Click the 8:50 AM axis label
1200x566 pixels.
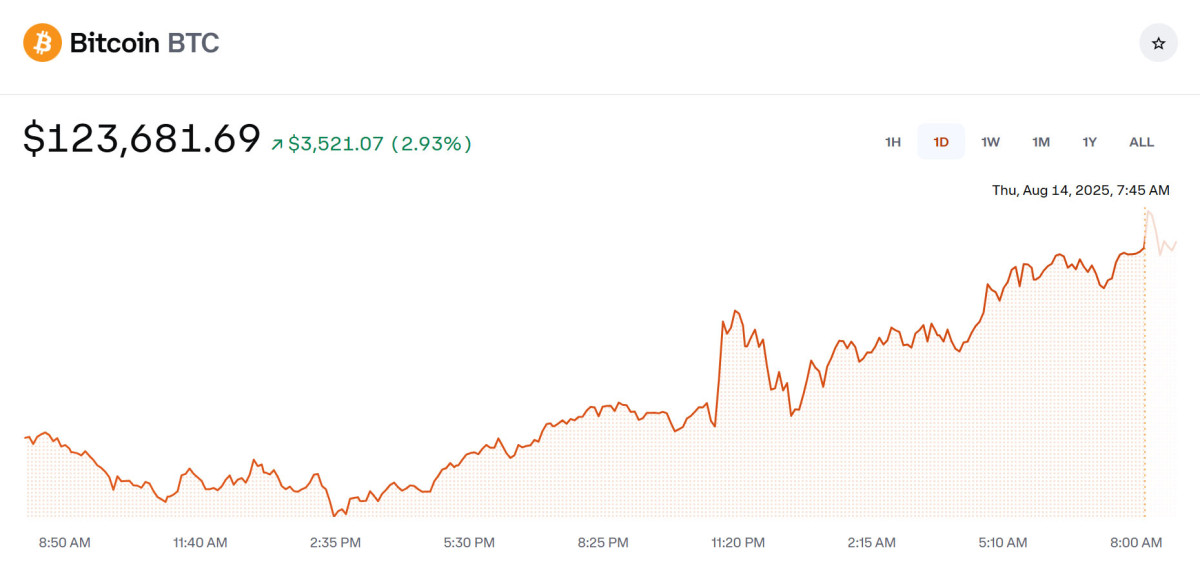coord(65,542)
